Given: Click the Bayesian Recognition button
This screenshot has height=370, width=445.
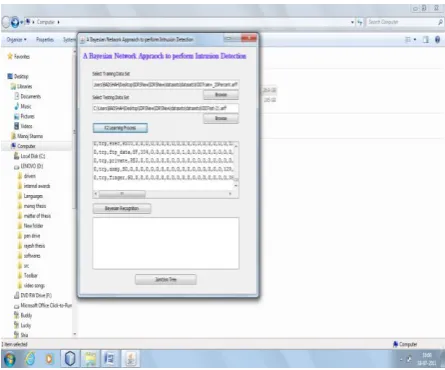Looking at the screenshot, I should coord(122,208).
